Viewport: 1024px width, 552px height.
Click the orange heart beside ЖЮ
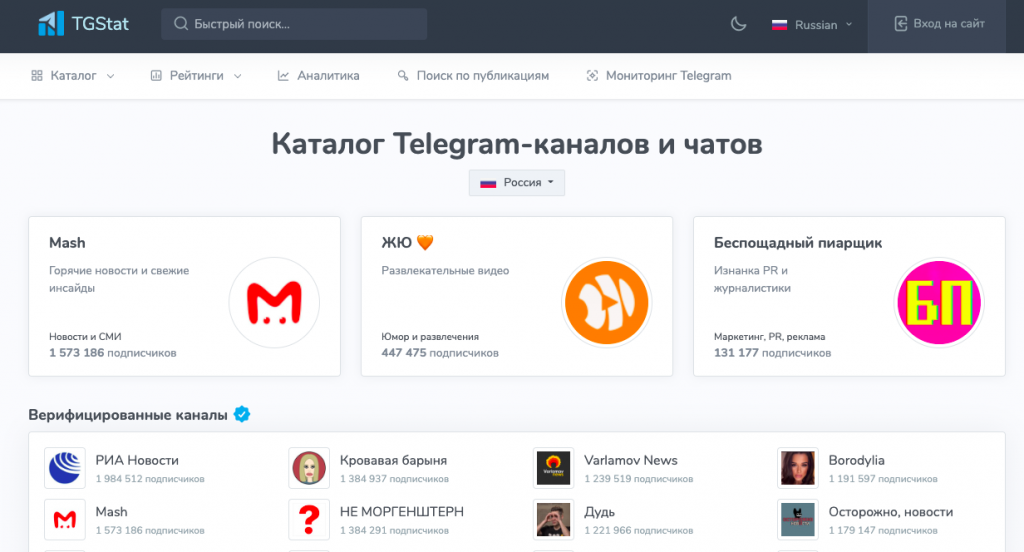tap(425, 242)
